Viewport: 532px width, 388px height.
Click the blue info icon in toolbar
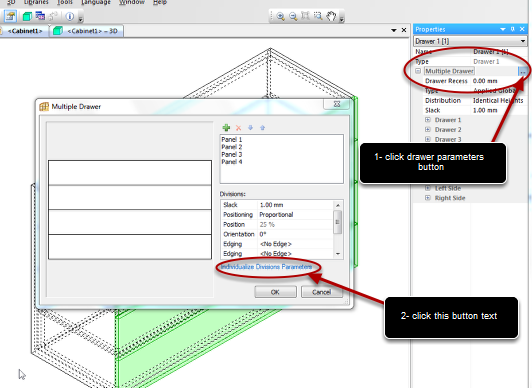(x=70, y=16)
